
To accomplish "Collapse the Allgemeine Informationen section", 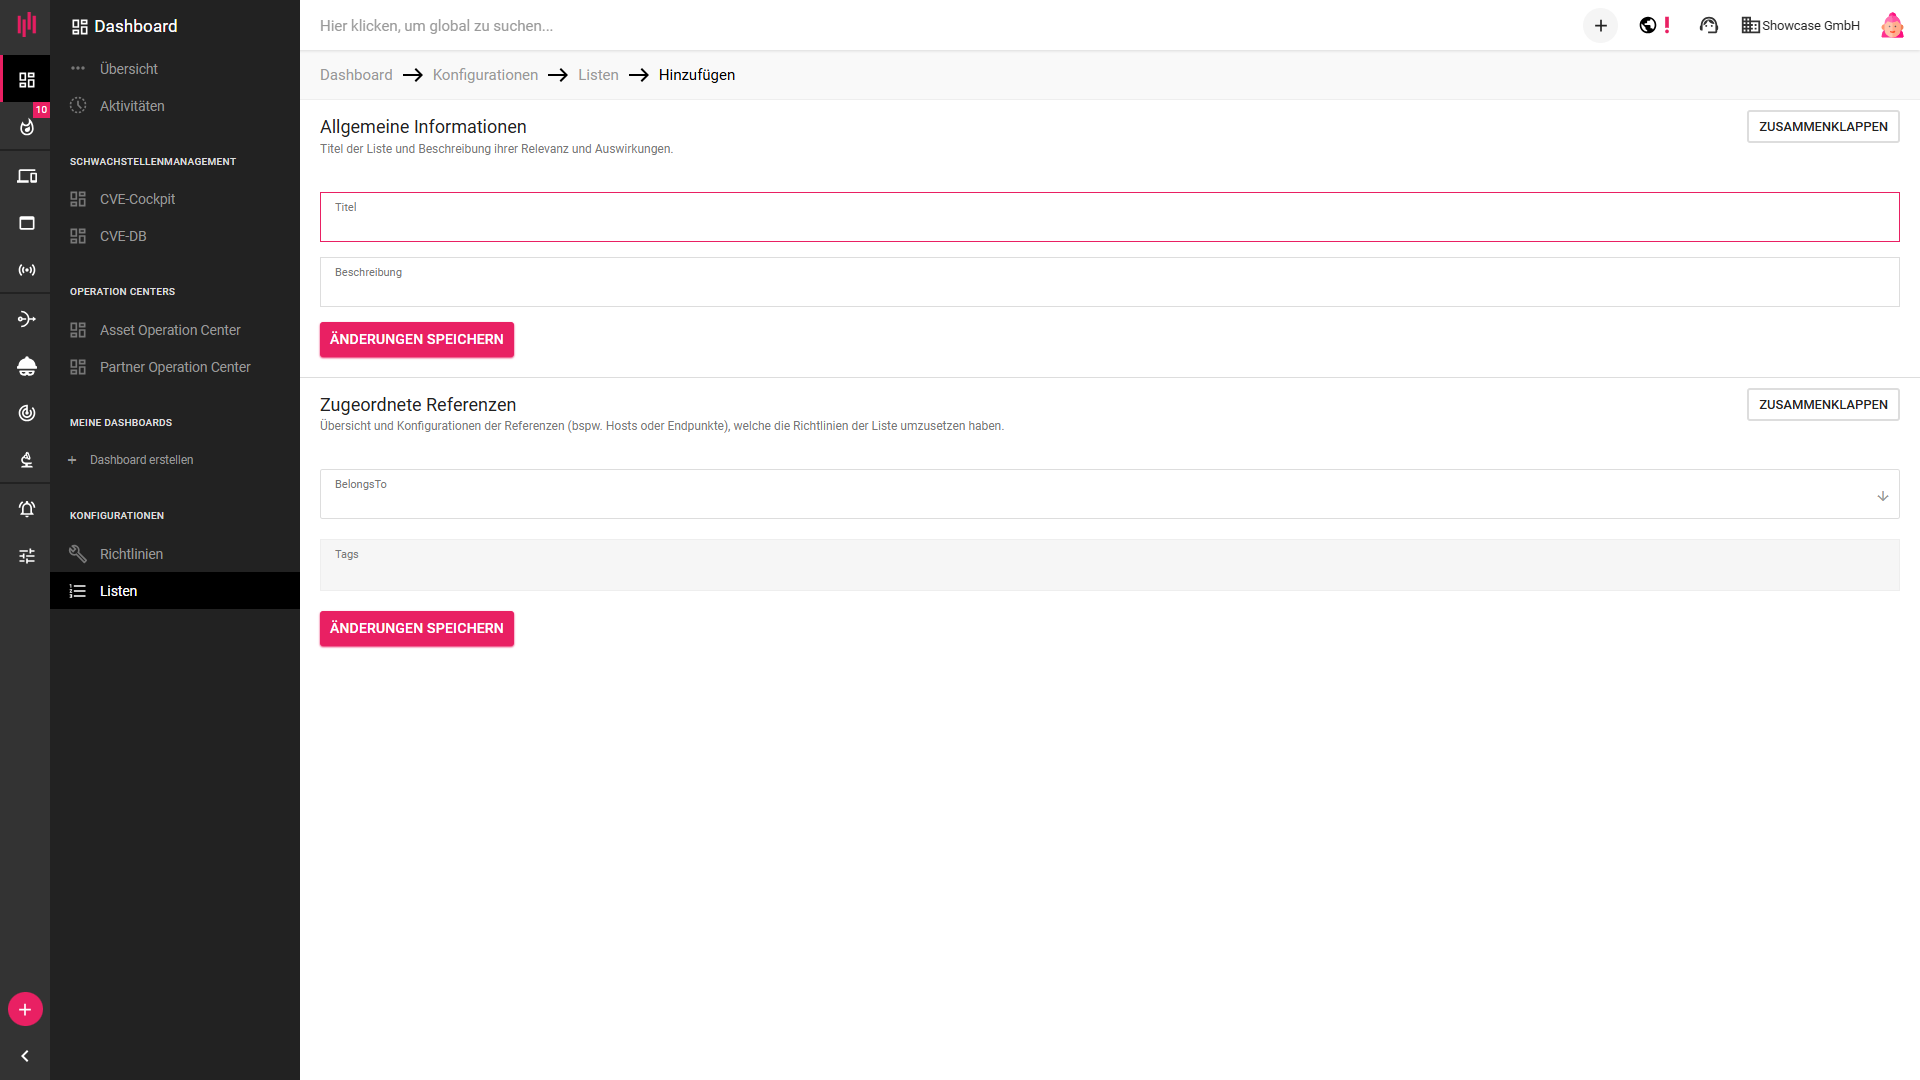I will tap(1822, 127).
